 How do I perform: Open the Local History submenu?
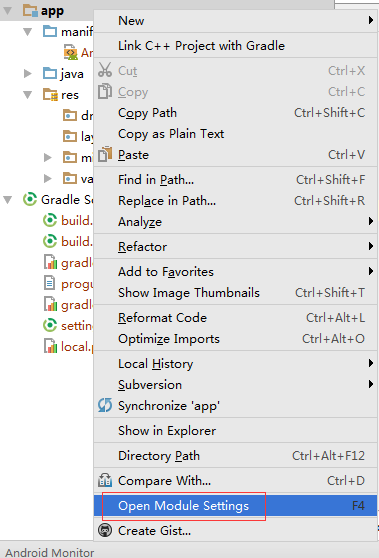tap(235, 364)
